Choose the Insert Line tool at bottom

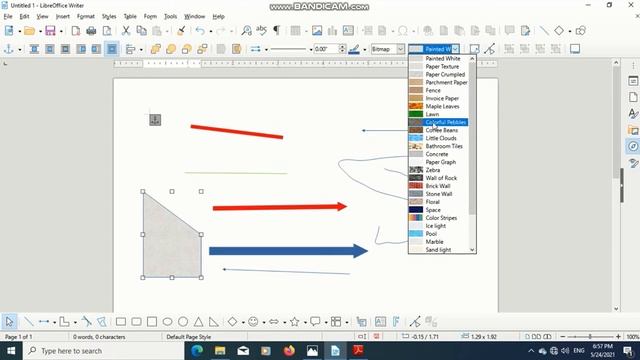(x=28, y=322)
